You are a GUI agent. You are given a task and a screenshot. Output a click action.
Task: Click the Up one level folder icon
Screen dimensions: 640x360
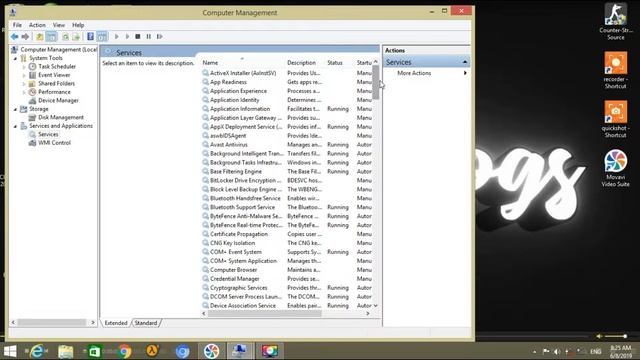click(40, 37)
